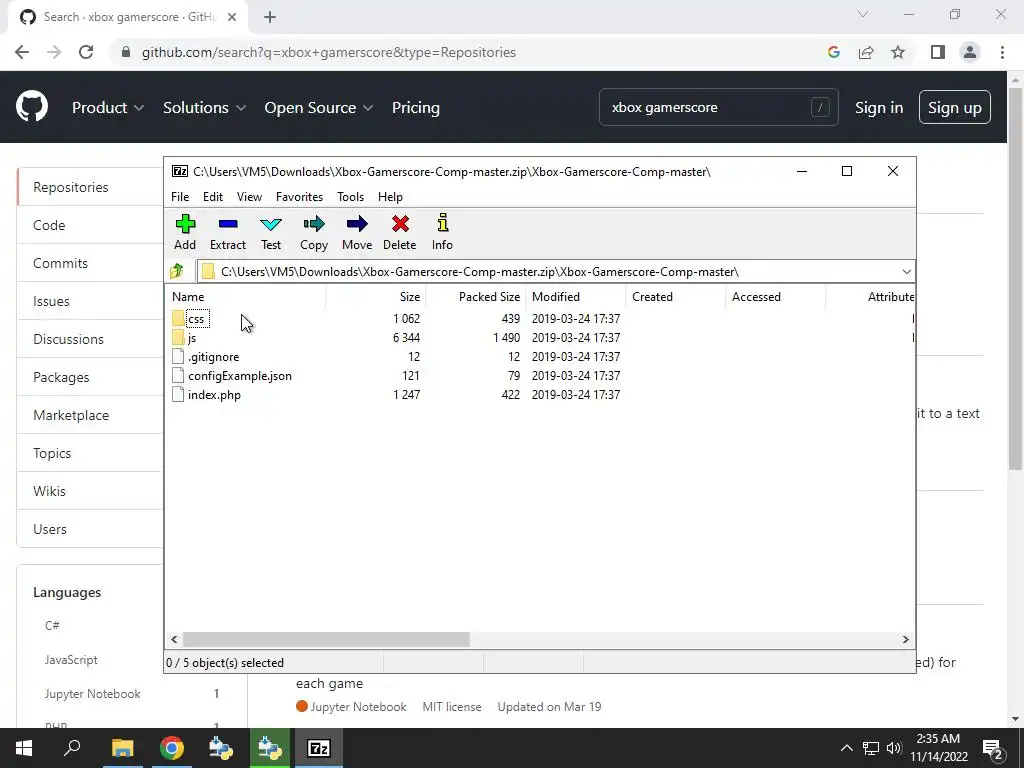Select the .gitignore file icon
The image size is (1024, 768).
point(178,356)
